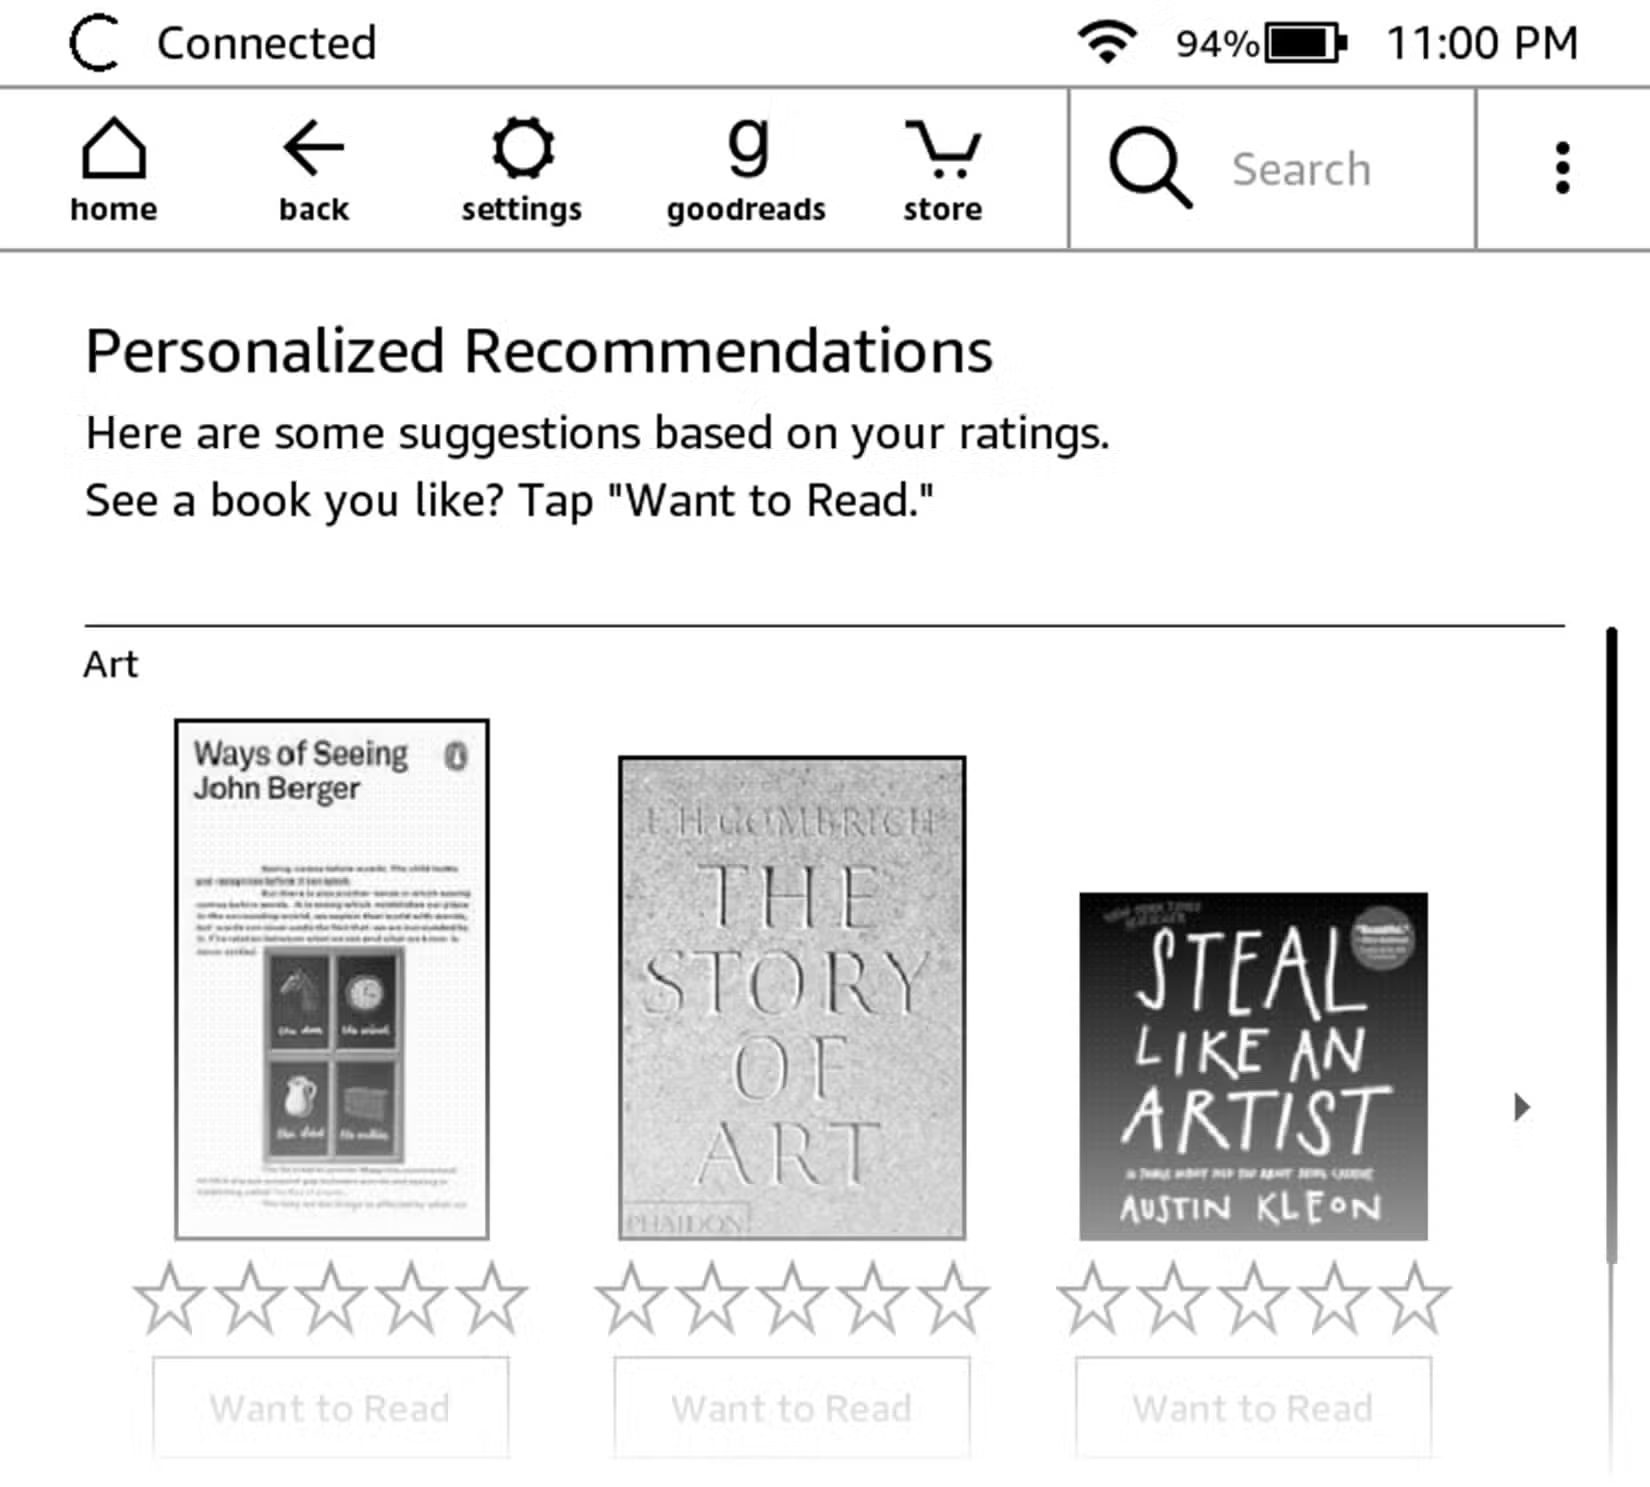Screen dimensions: 1650x1487
Task: Select the Steal Like an Artist cover
Action: [x=1253, y=1065]
